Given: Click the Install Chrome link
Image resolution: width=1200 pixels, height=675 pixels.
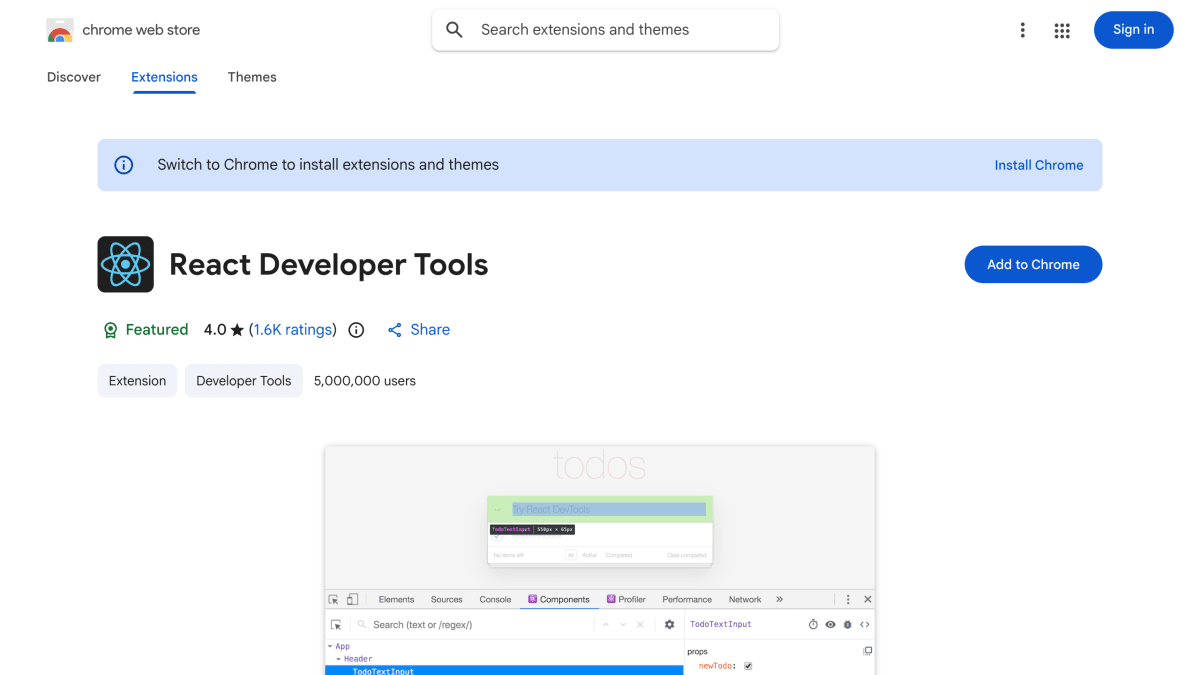Looking at the screenshot, I should (1039, 165).
